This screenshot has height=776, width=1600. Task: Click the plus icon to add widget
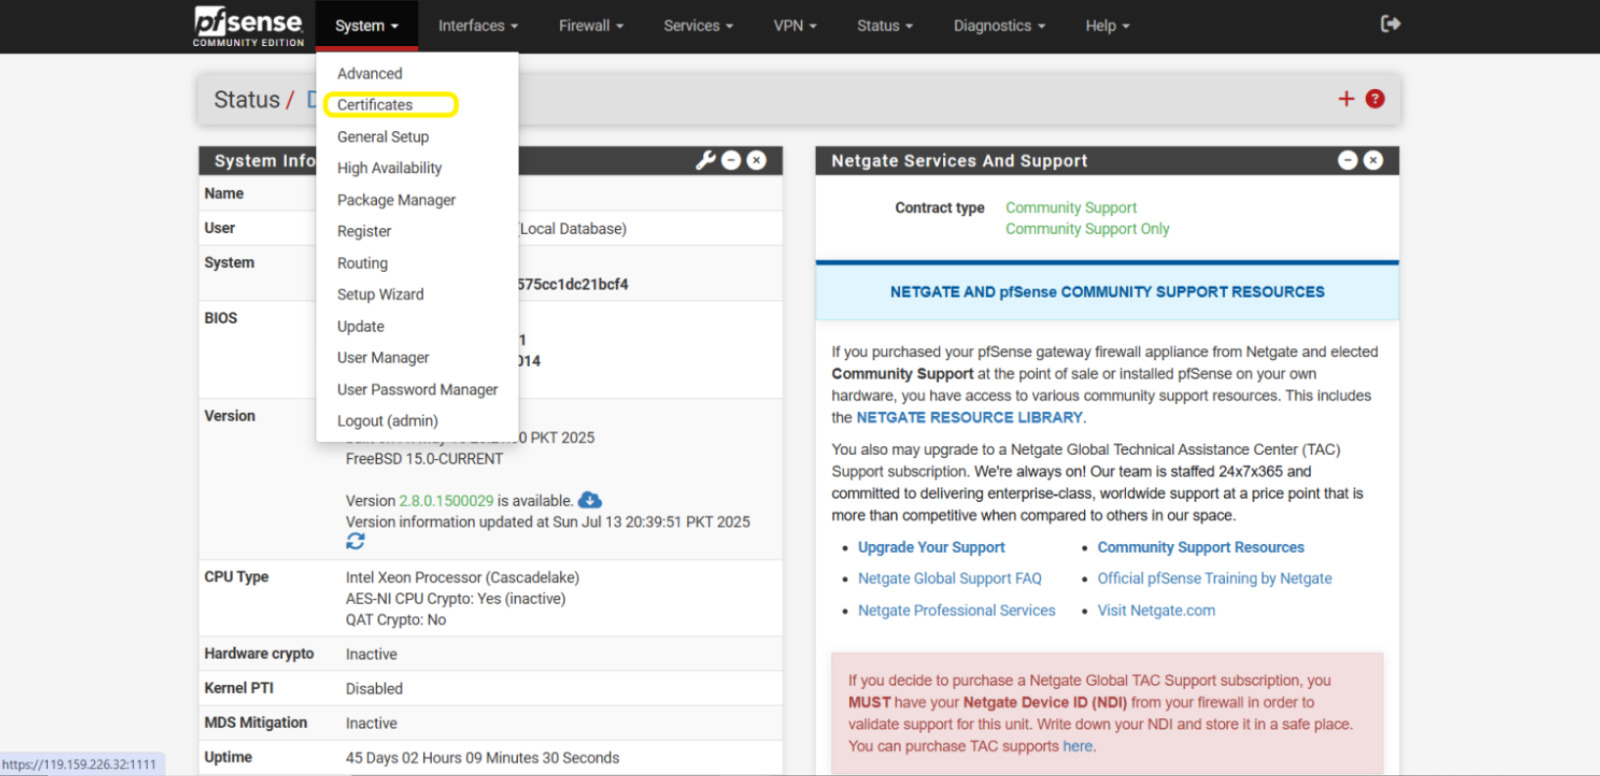tap(1346, 99)
